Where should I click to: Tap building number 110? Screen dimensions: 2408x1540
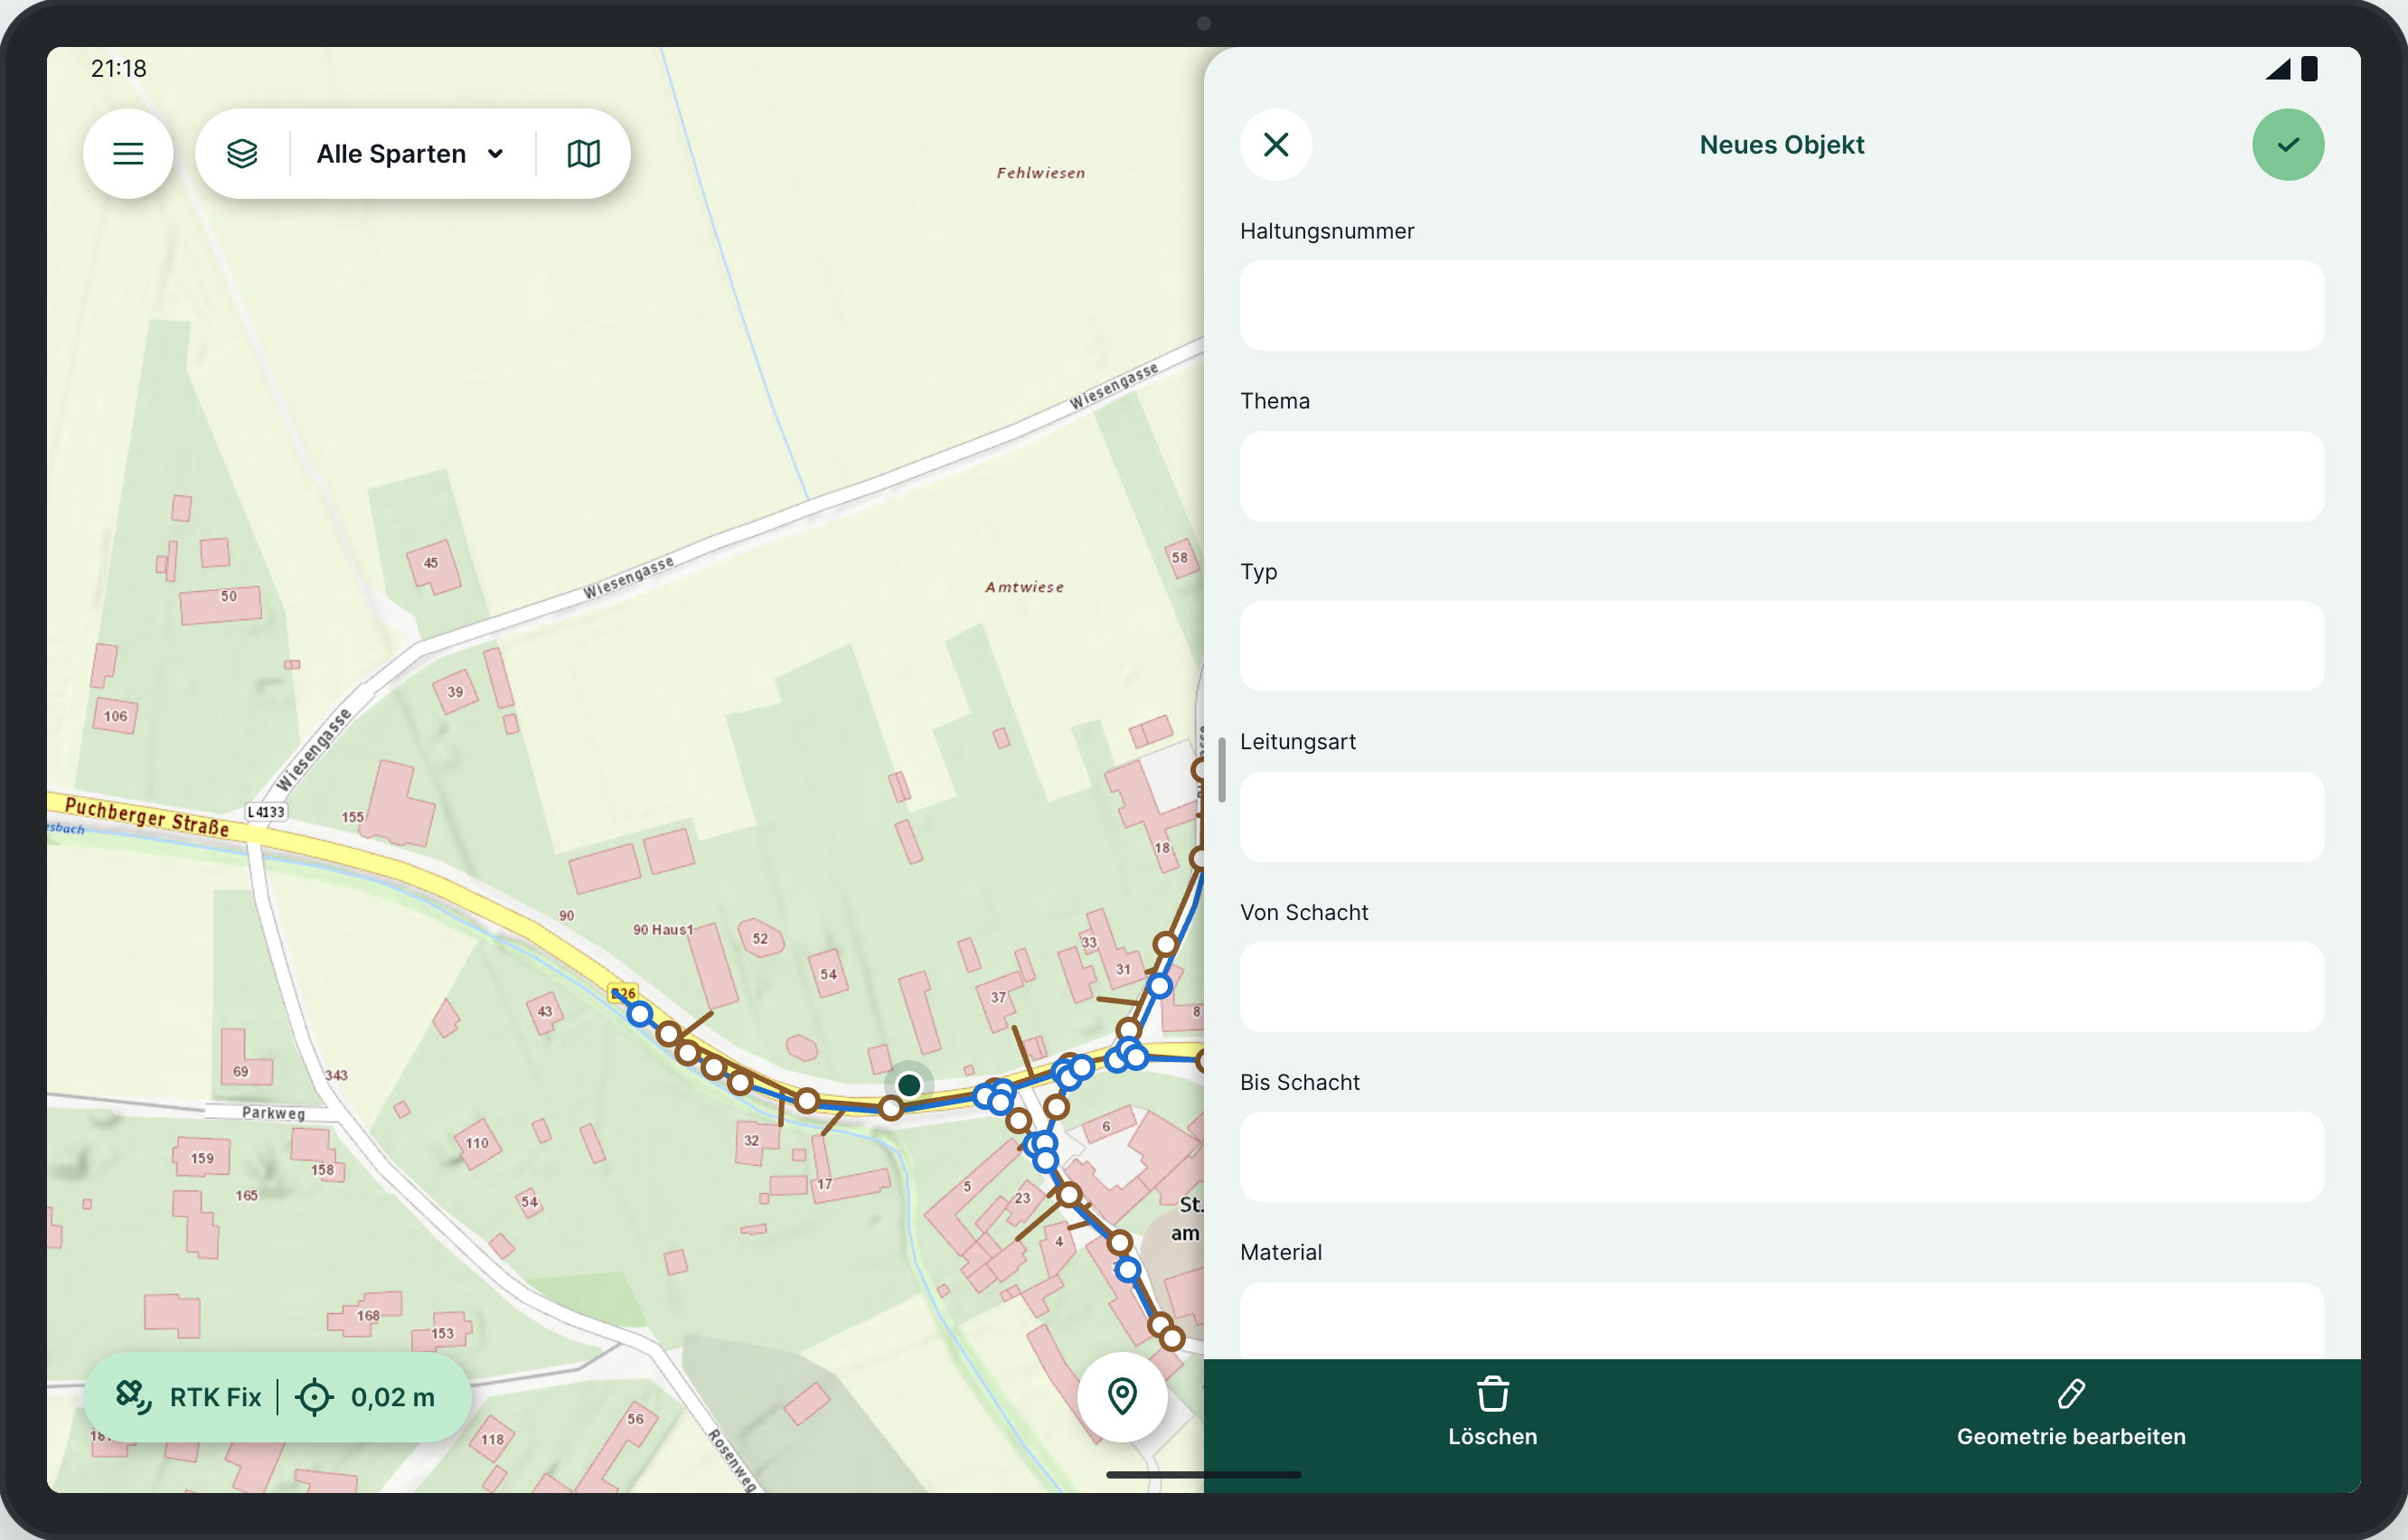pos(477,1143)
